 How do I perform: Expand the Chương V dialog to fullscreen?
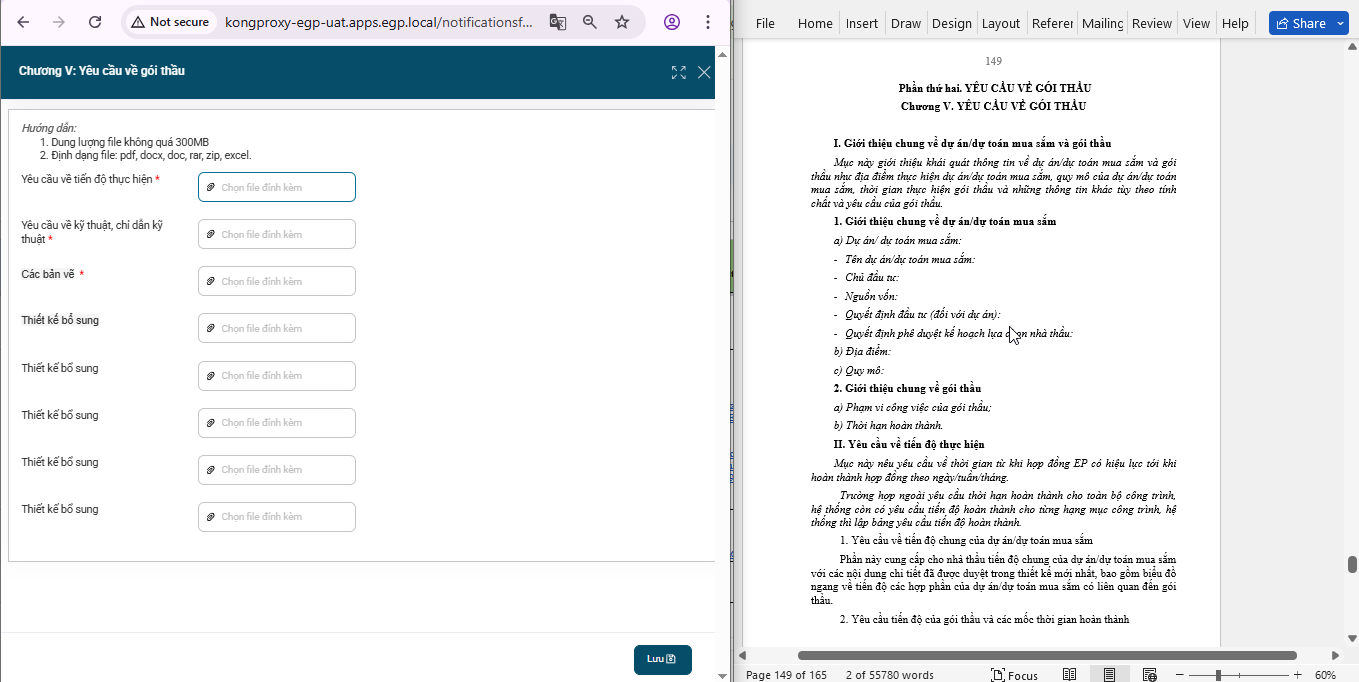coord(679,72)
